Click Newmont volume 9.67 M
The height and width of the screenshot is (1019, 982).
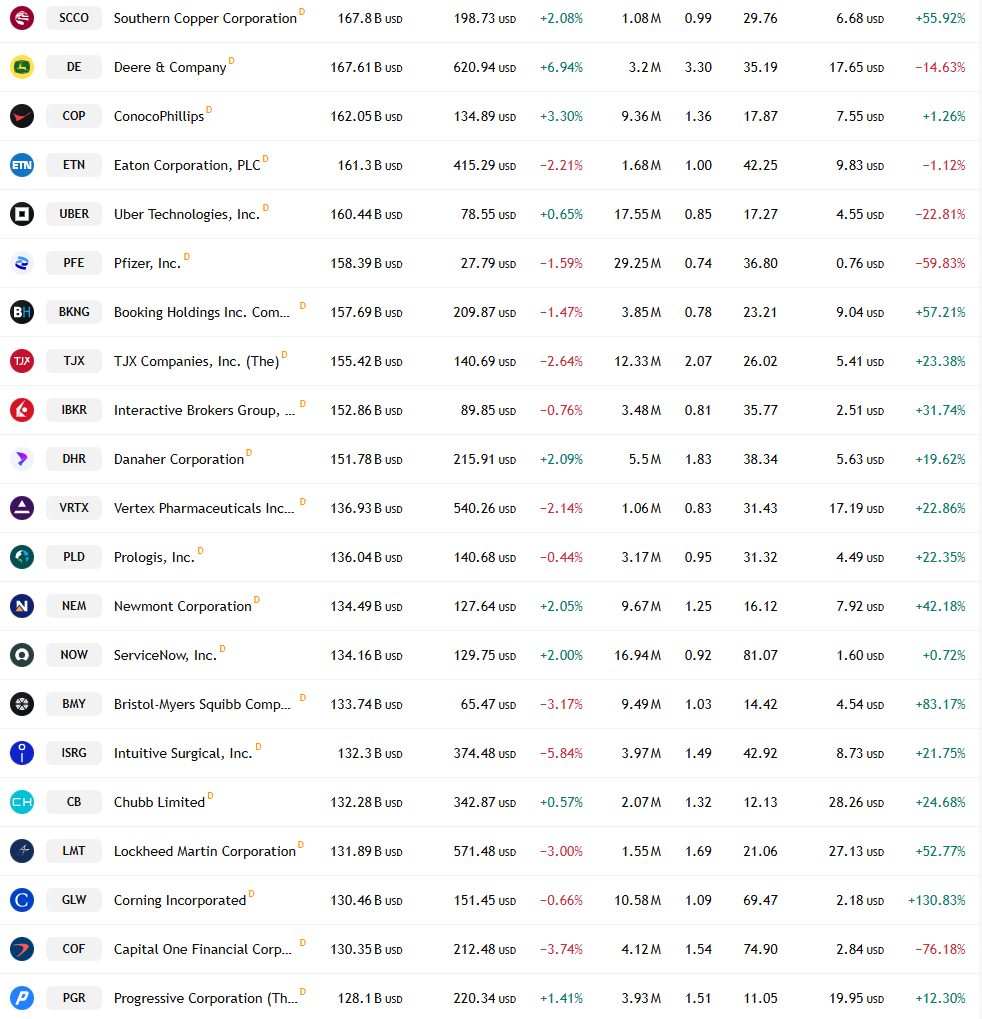(x=641, y=606)
